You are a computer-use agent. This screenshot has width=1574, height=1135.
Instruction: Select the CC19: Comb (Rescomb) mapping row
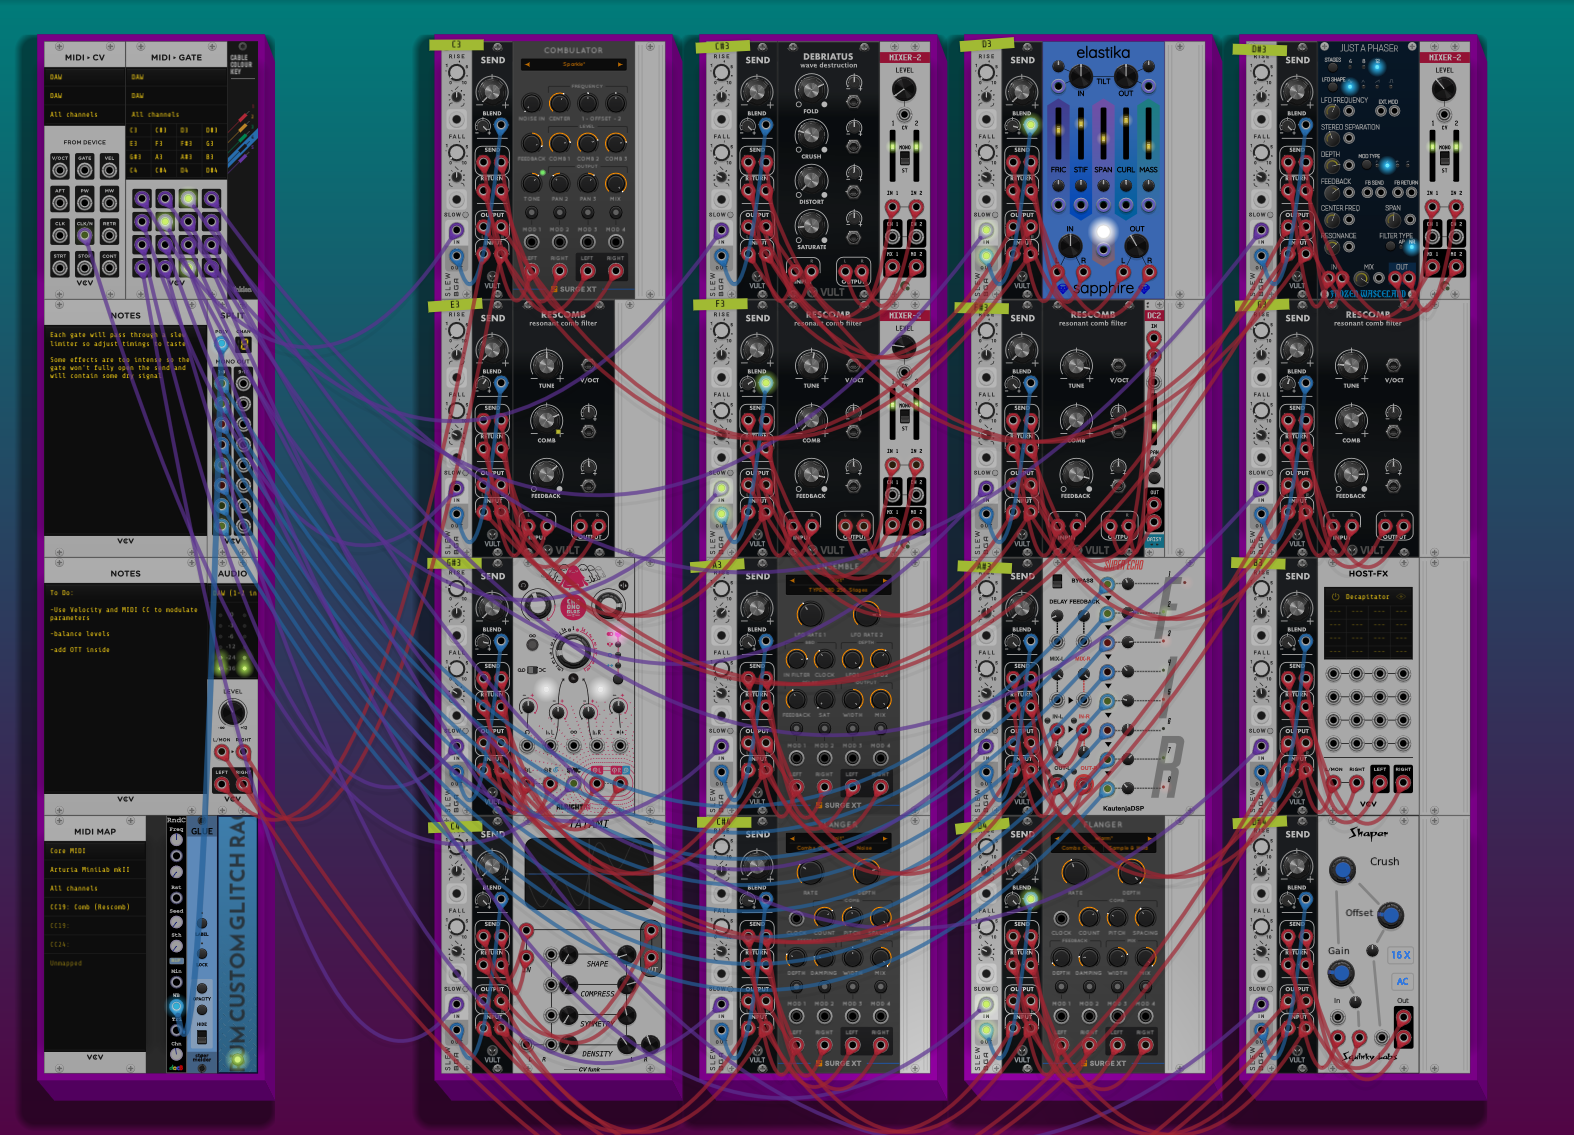pyautogui.click(x=95, y=907)
